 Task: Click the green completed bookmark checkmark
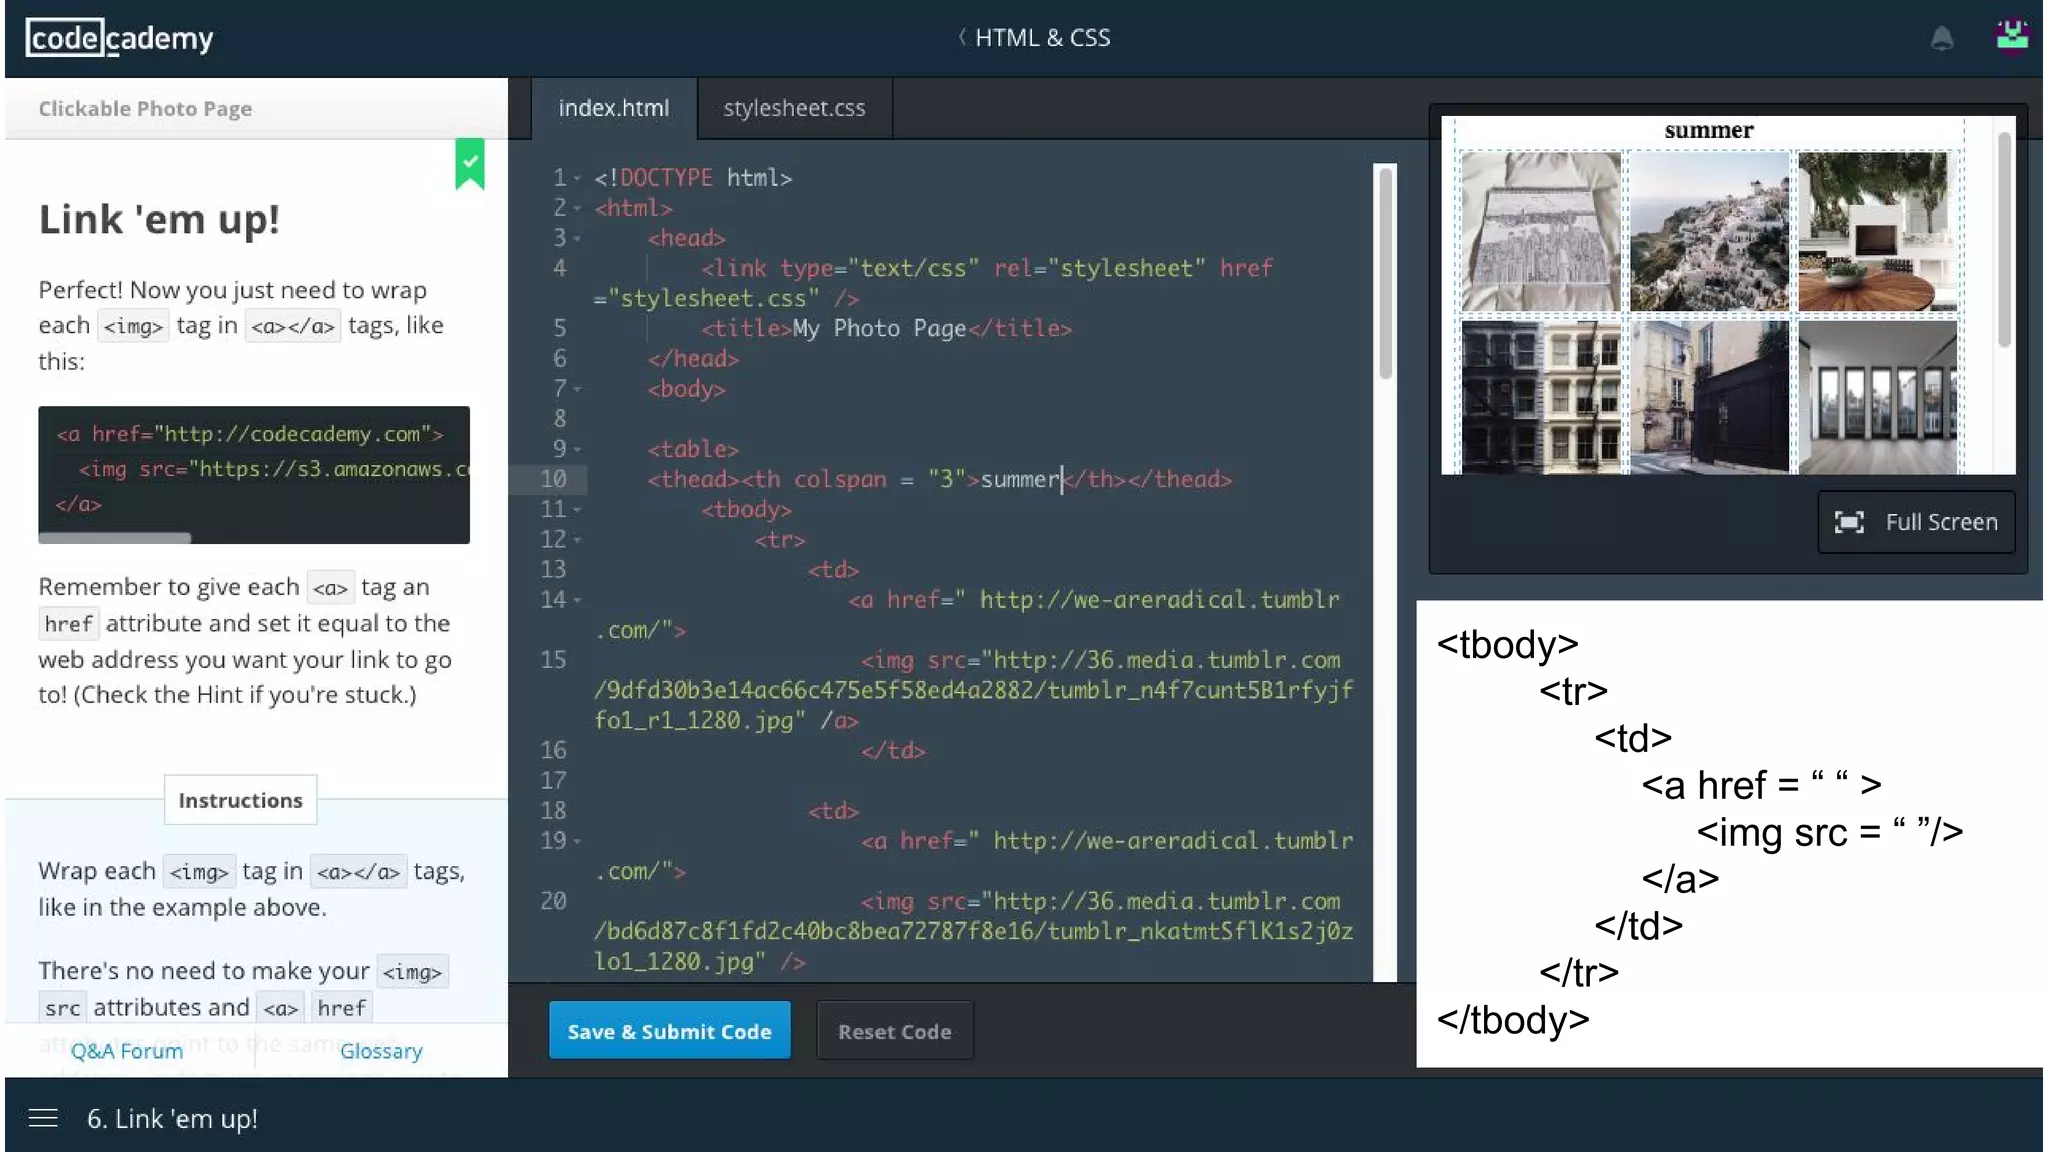pos(470,163)
